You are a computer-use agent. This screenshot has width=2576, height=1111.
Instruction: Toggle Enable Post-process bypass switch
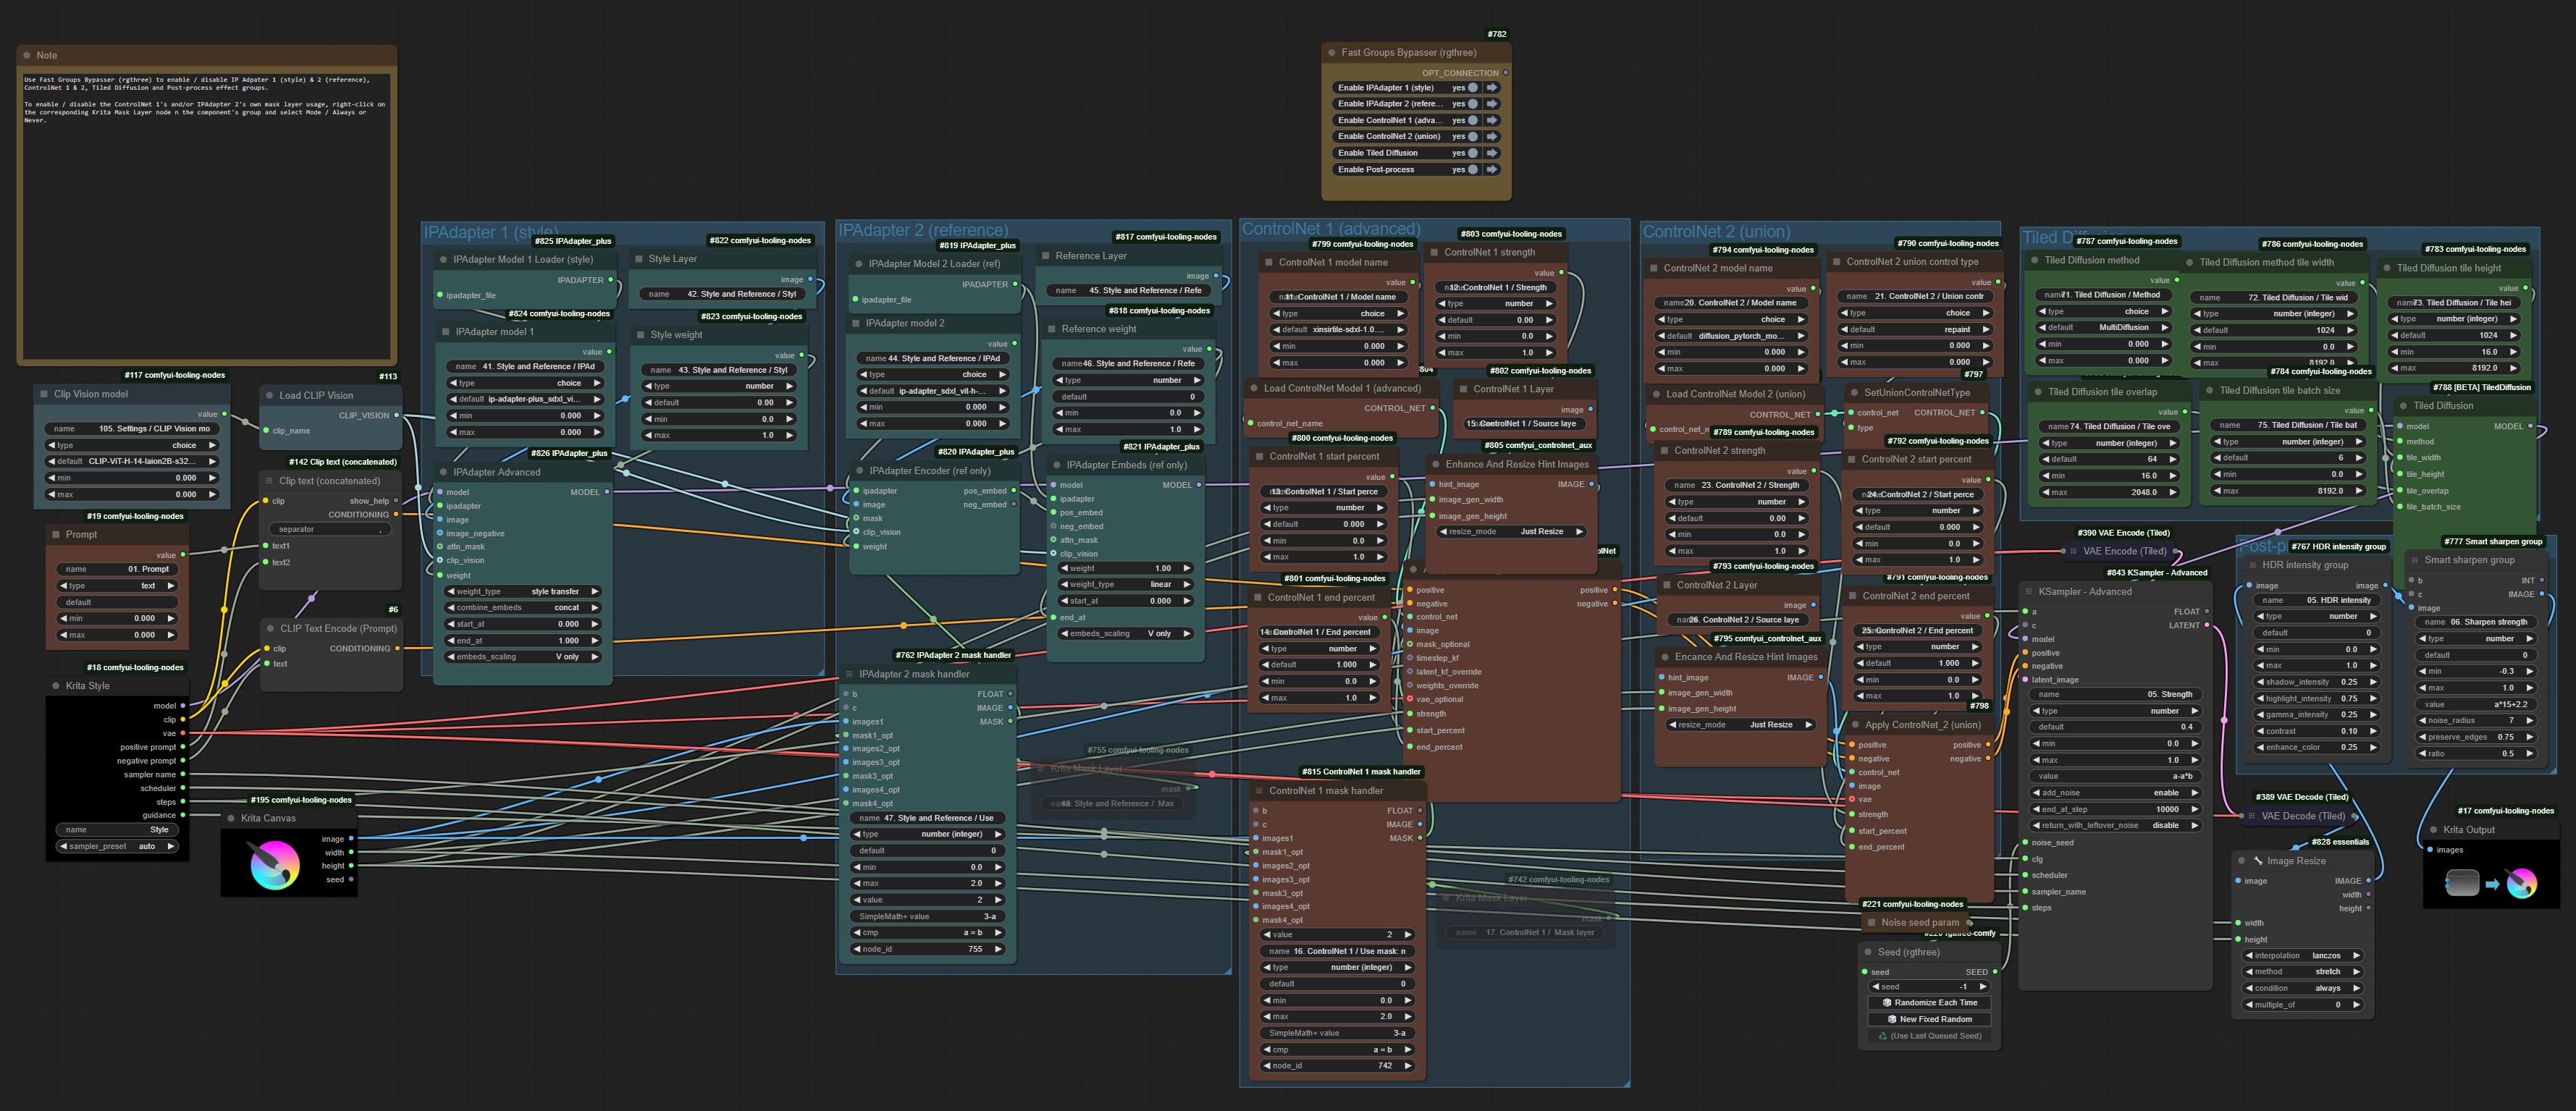point(1472,170)
